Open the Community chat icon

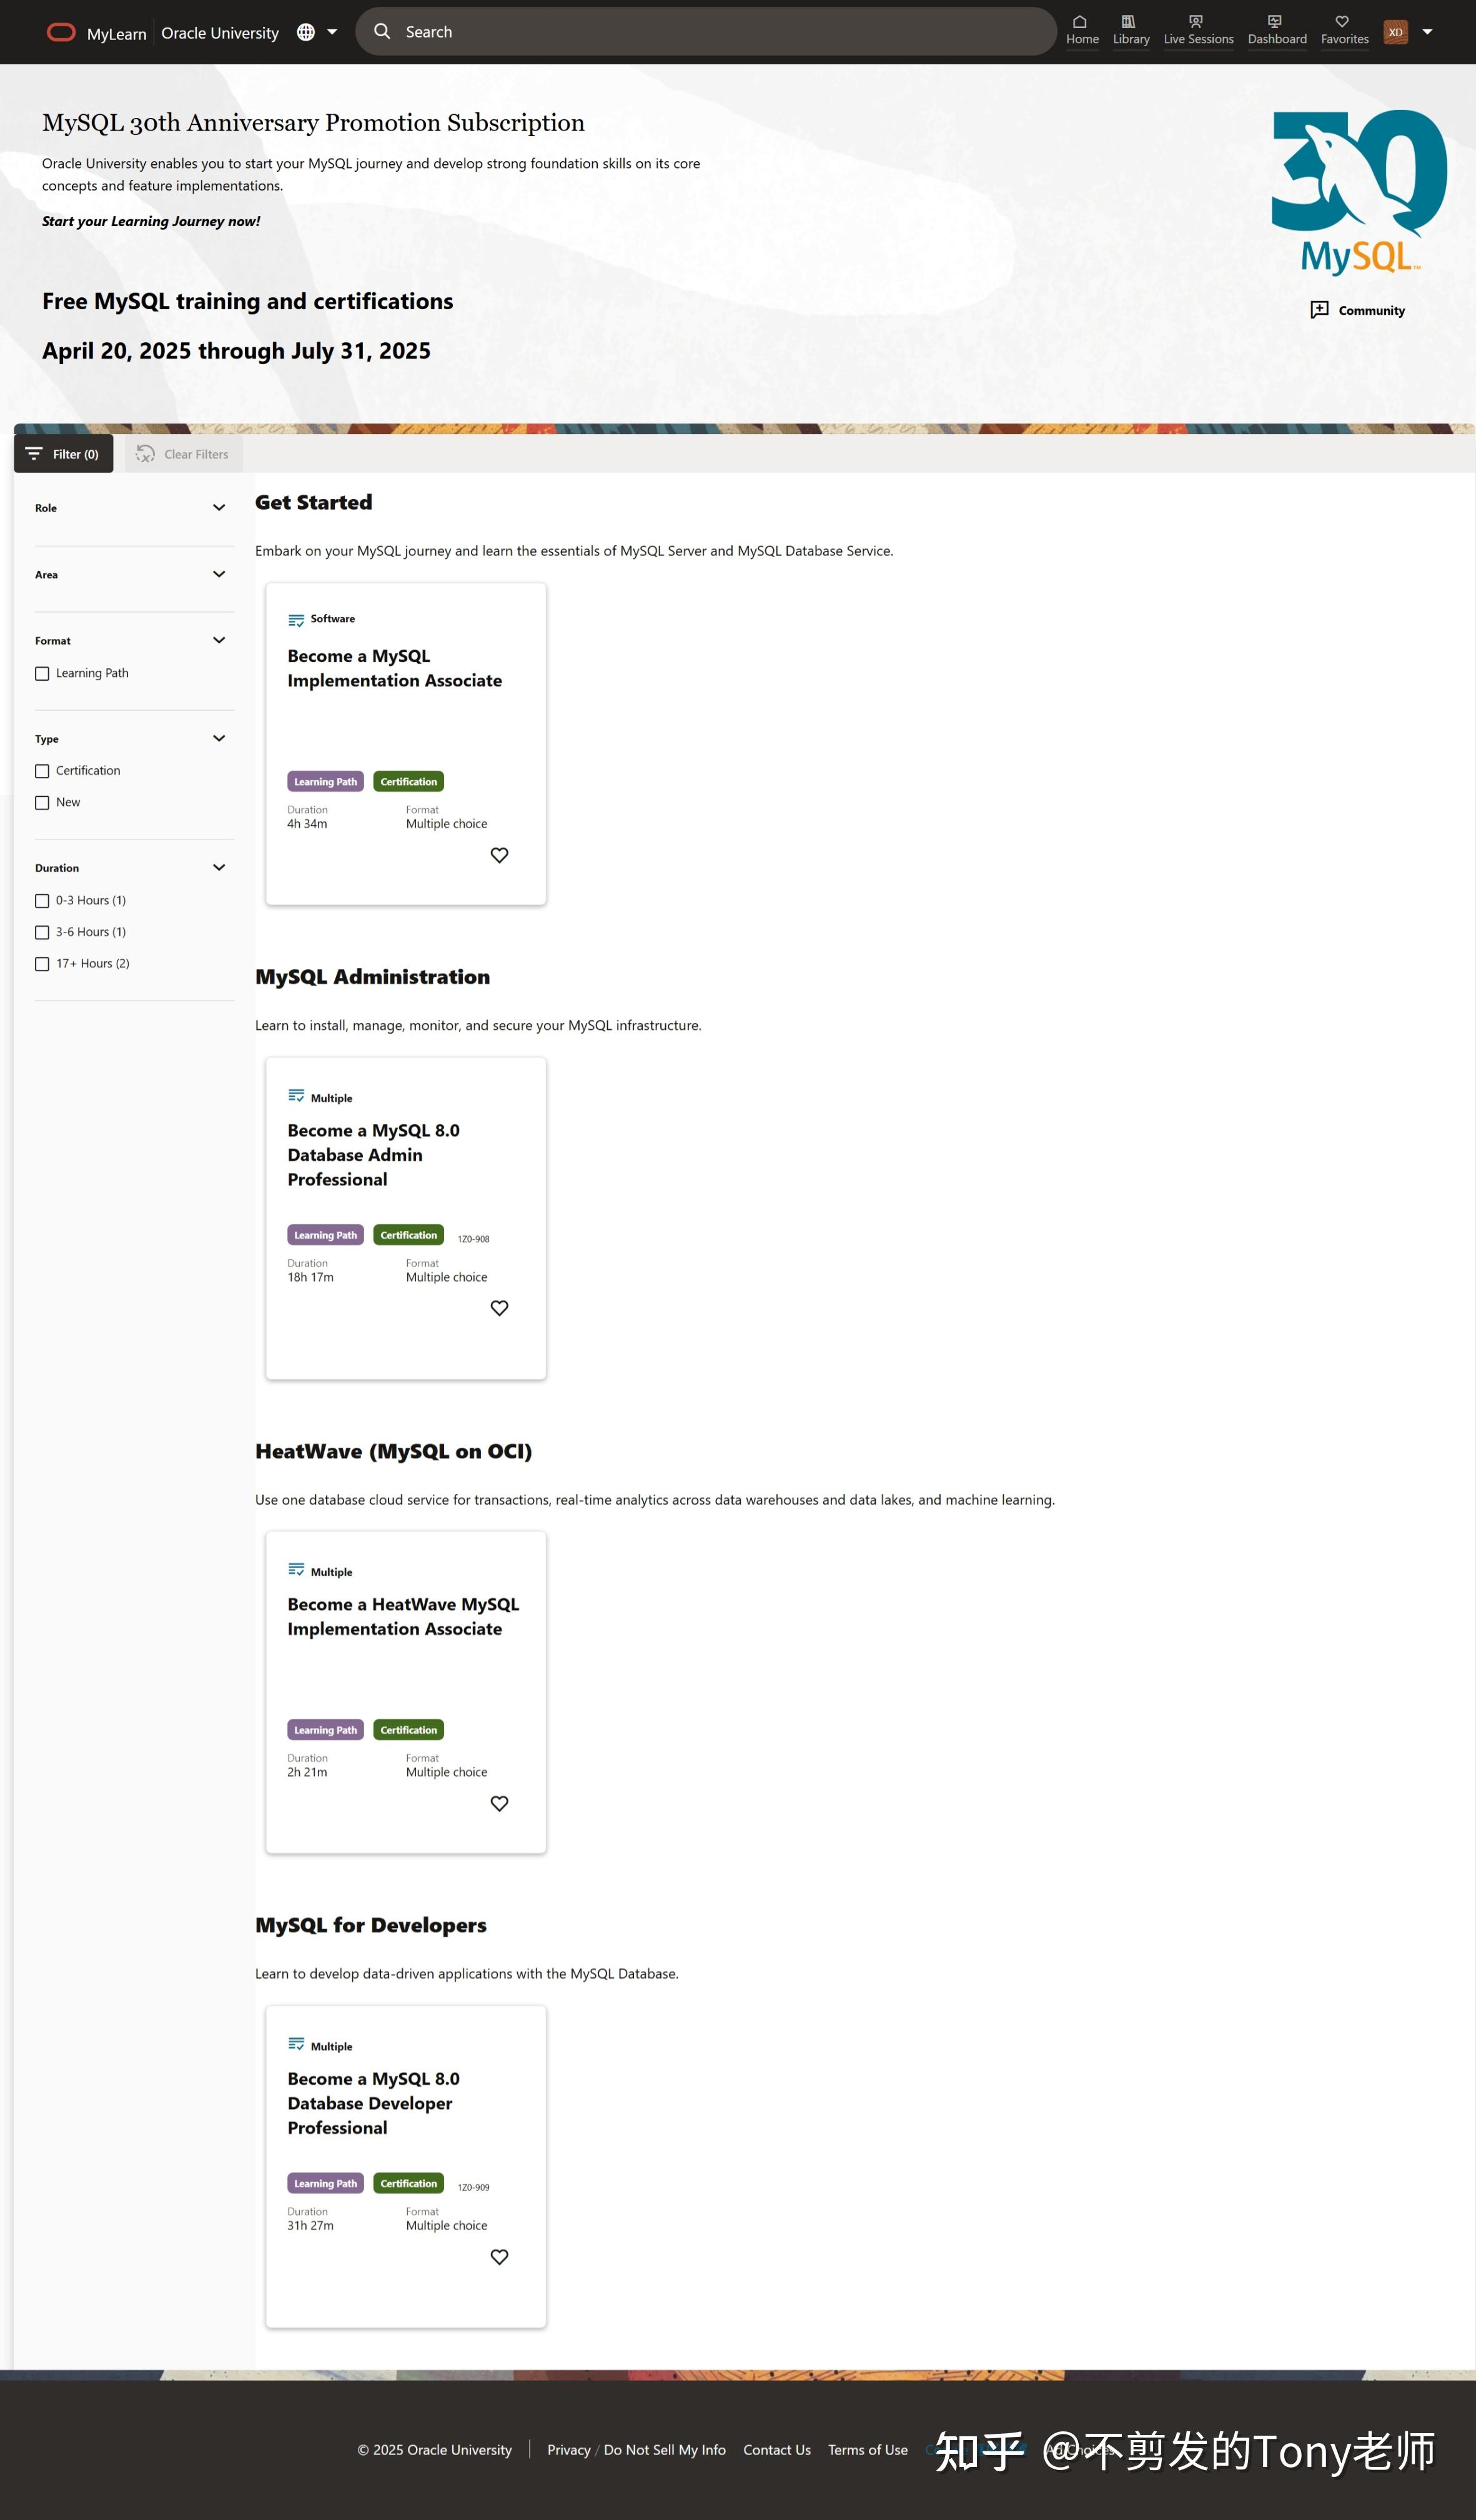[x=1319, y=310]
